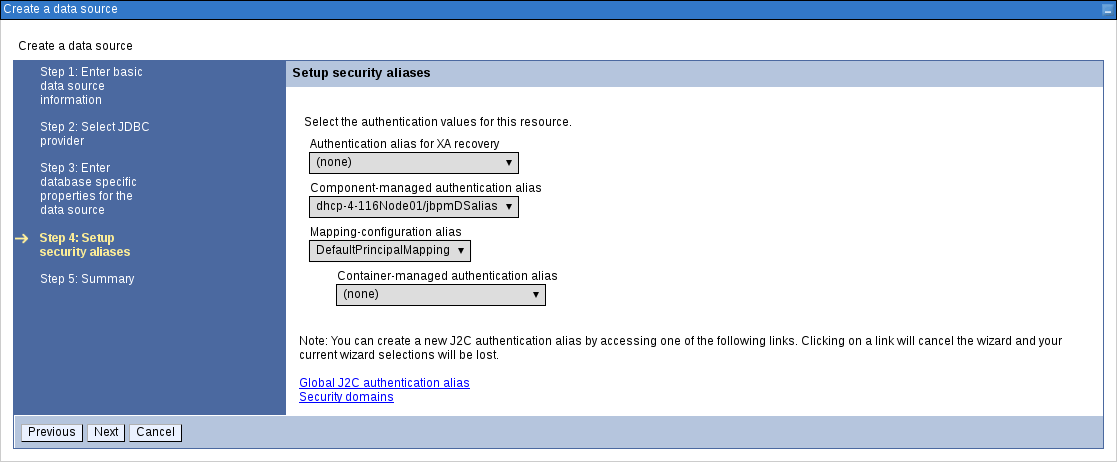This screenshot has width=1117, height=462.
Task: Select Step 1: Enter basic data source information
Action: click(91, 86)
